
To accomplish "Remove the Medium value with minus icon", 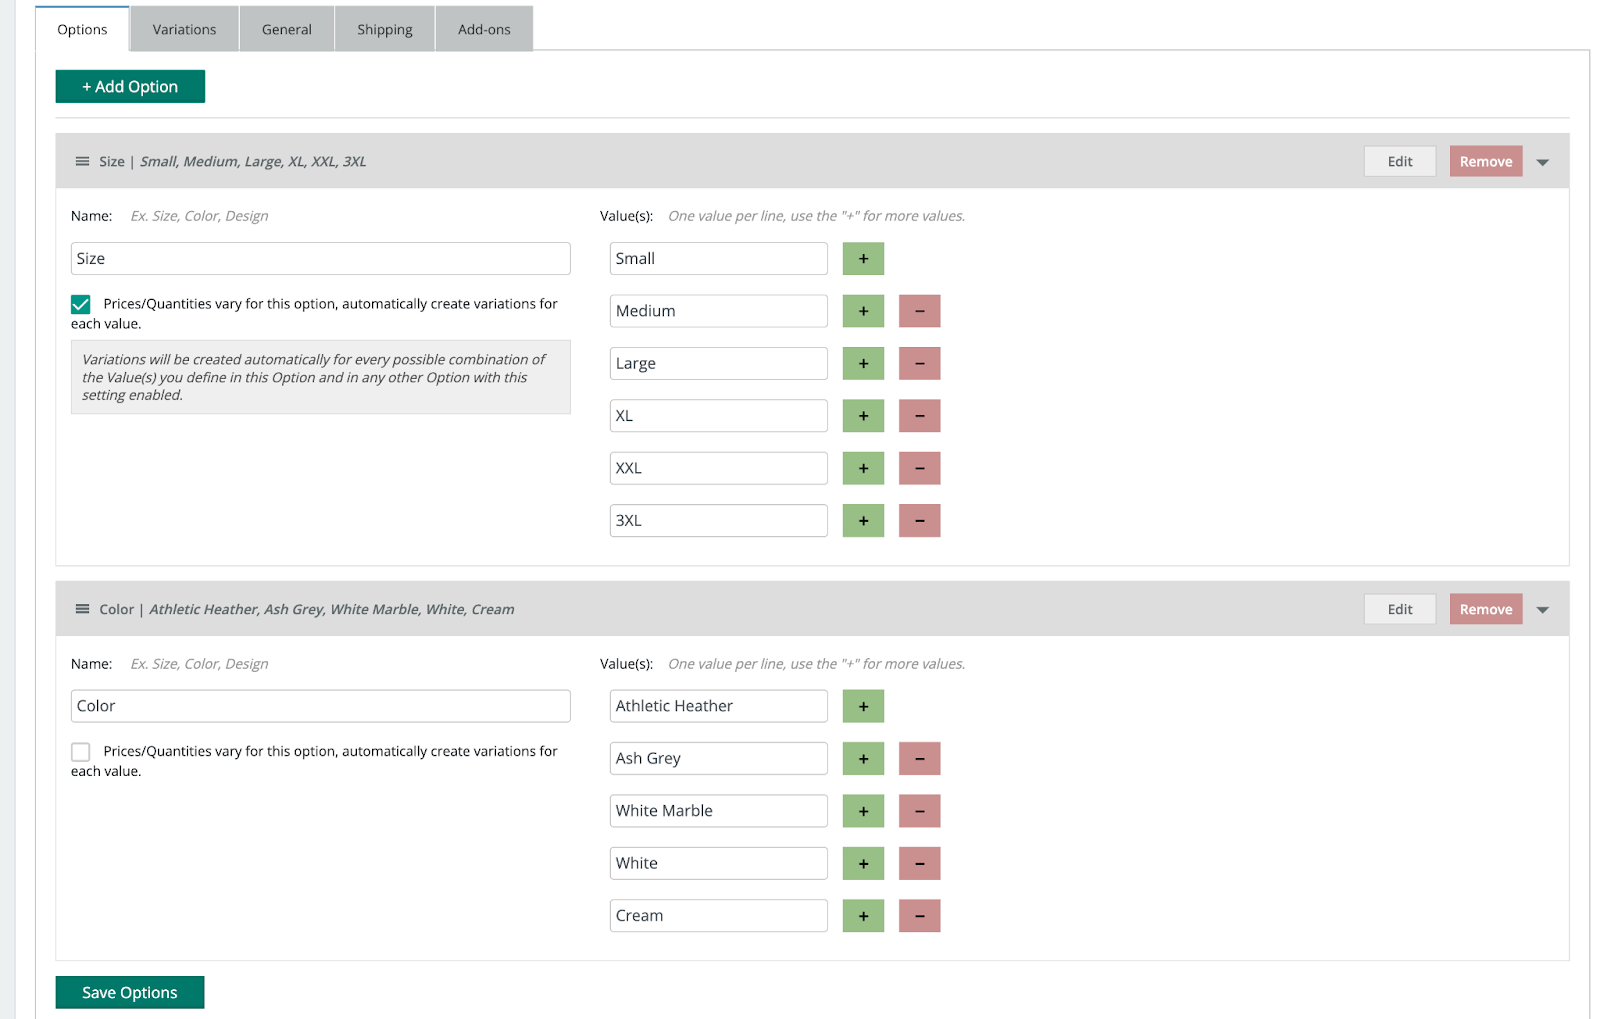I will (x=919, y=311).
